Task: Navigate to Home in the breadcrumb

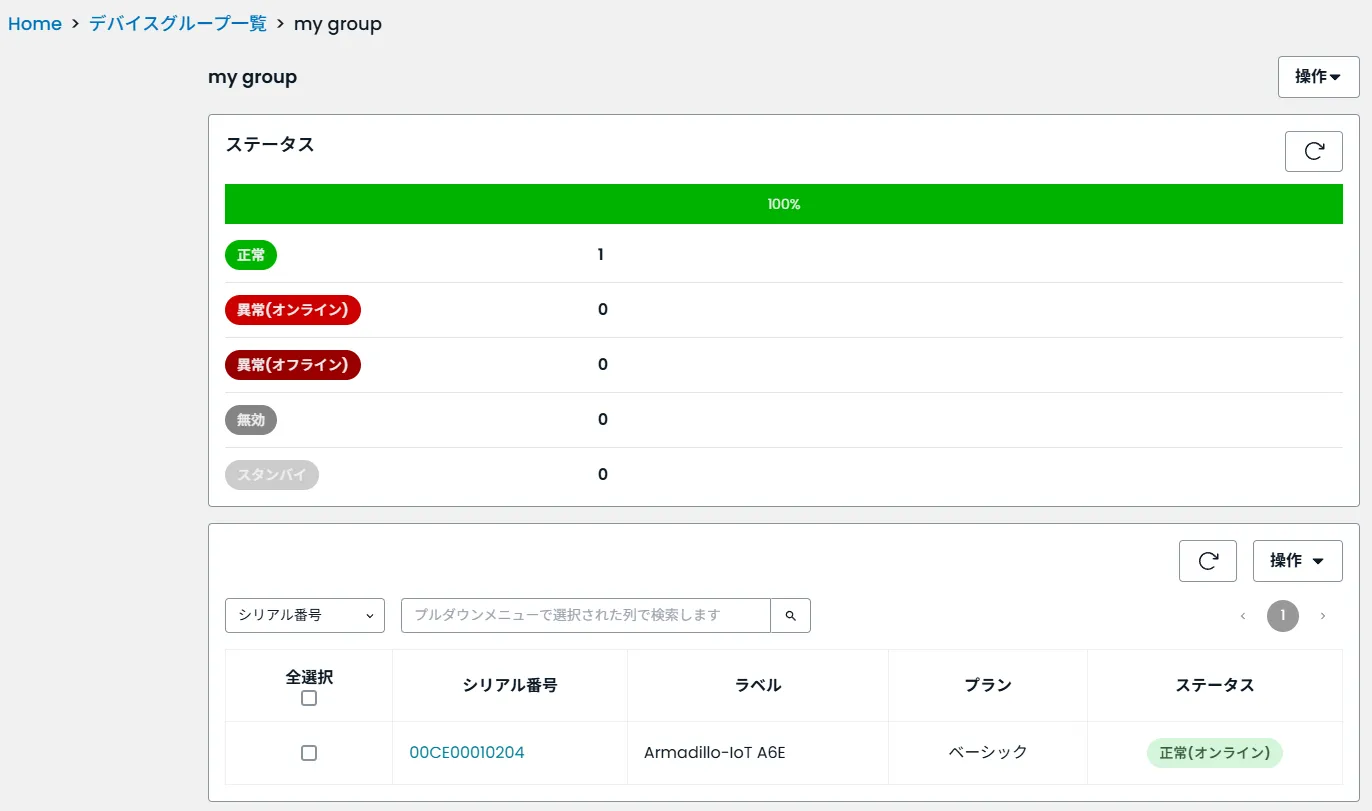Action: pos(35,23)
